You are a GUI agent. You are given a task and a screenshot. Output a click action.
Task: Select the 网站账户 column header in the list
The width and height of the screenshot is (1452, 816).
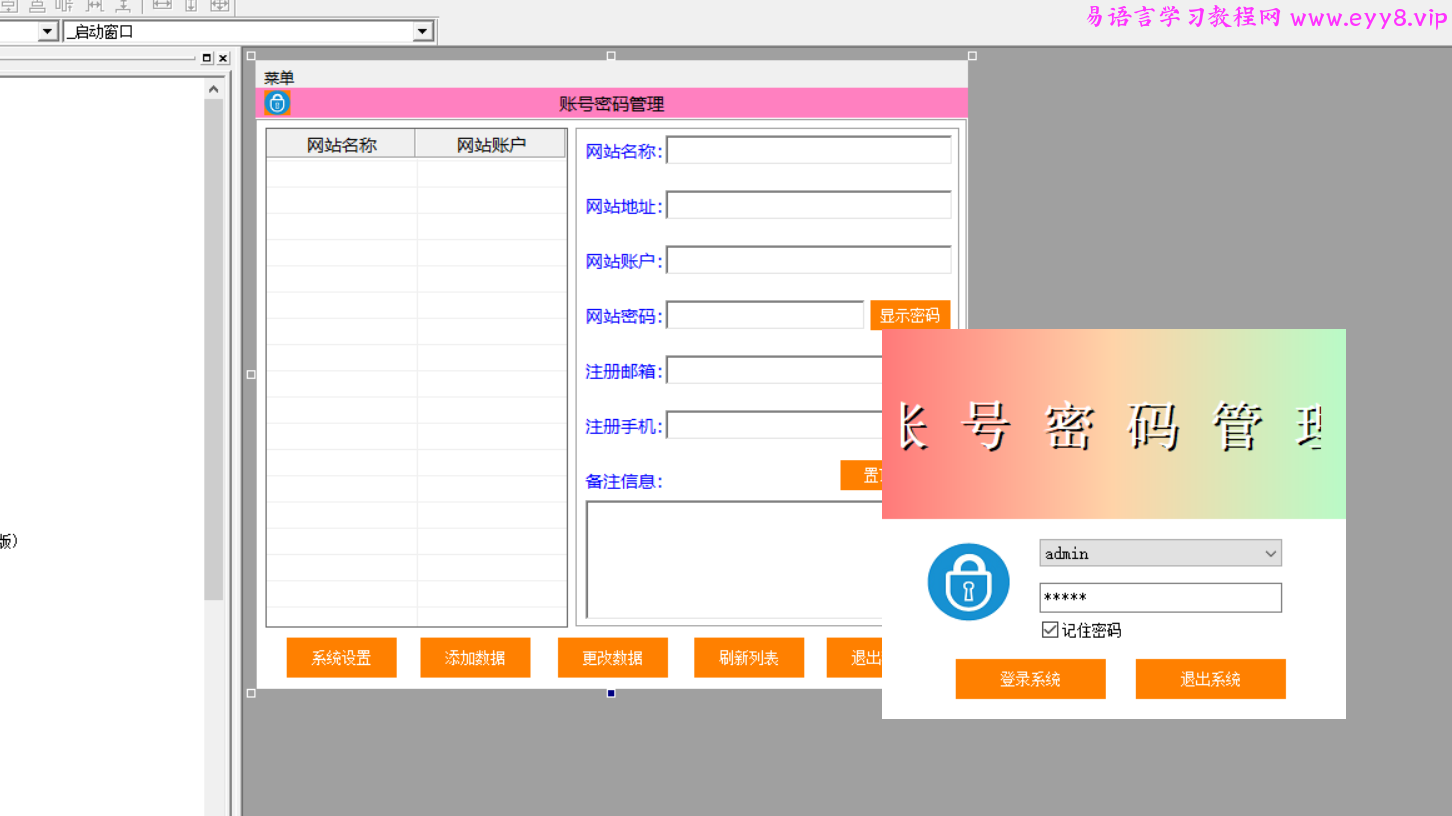click(491, 145)
